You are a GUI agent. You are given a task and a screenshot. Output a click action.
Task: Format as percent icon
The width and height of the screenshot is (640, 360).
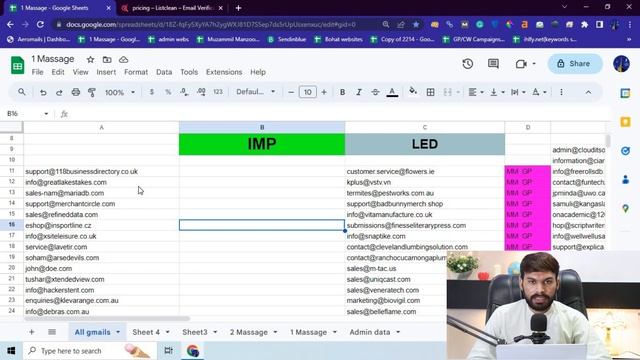click(x=168, y=92)
